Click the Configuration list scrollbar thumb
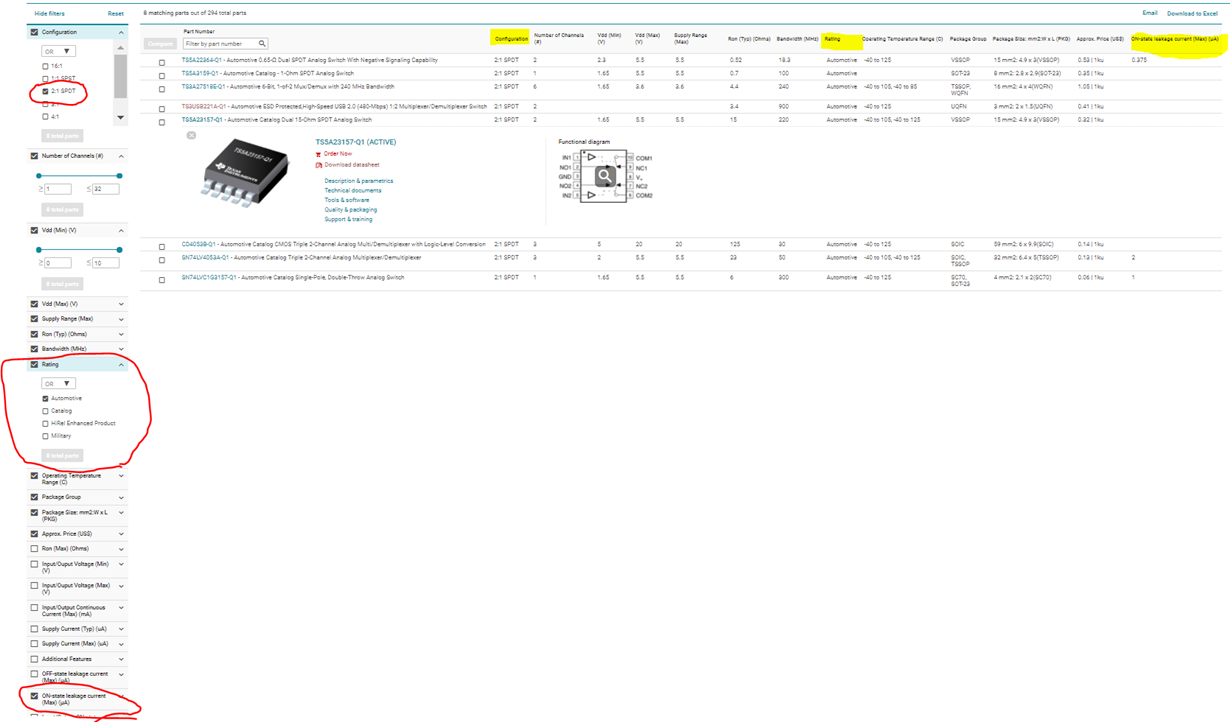The width and height of the screenshot is (1230, 722). tap(121, 75)
